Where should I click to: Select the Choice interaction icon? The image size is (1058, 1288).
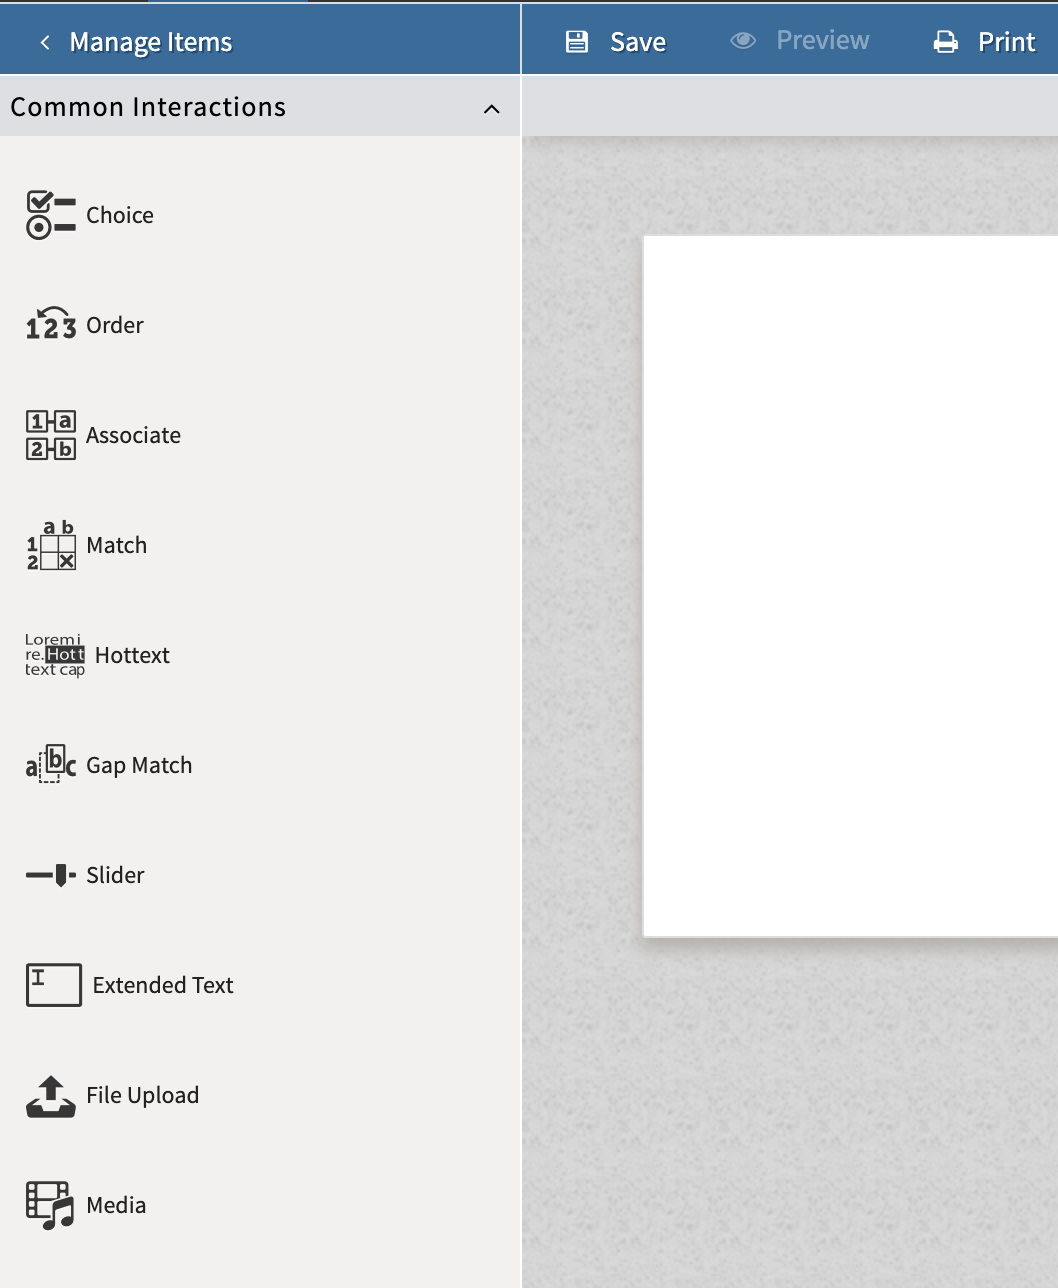point(50,215)
